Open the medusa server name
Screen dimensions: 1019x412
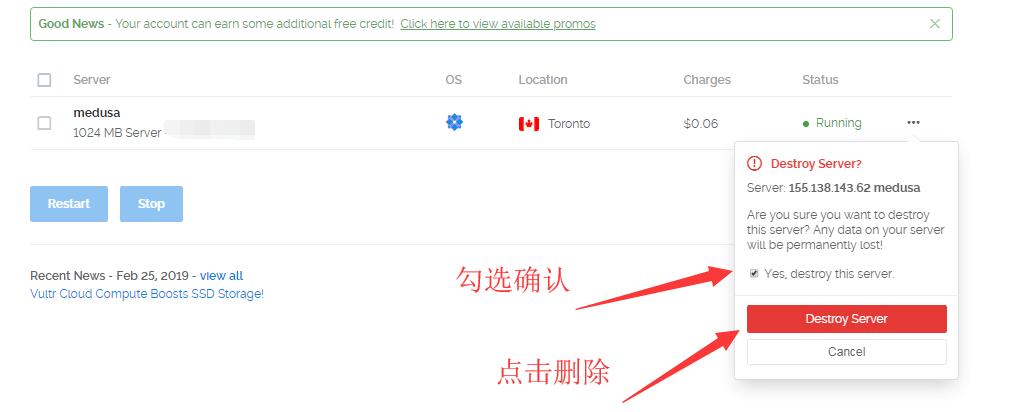coord(97,112)
